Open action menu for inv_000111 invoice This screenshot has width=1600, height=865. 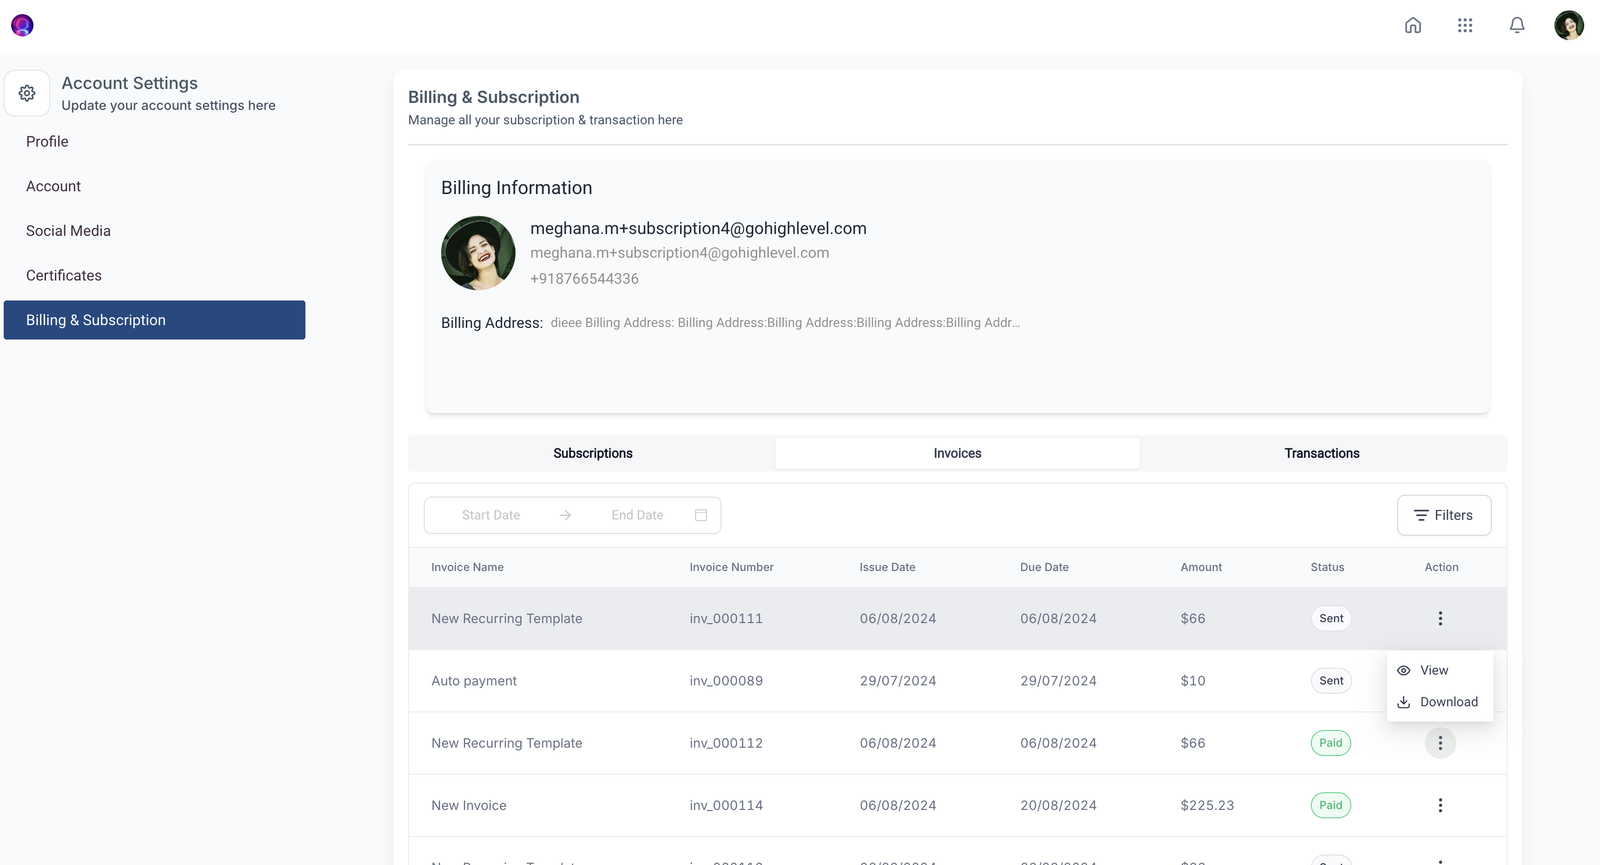[x=1440, y=619]
